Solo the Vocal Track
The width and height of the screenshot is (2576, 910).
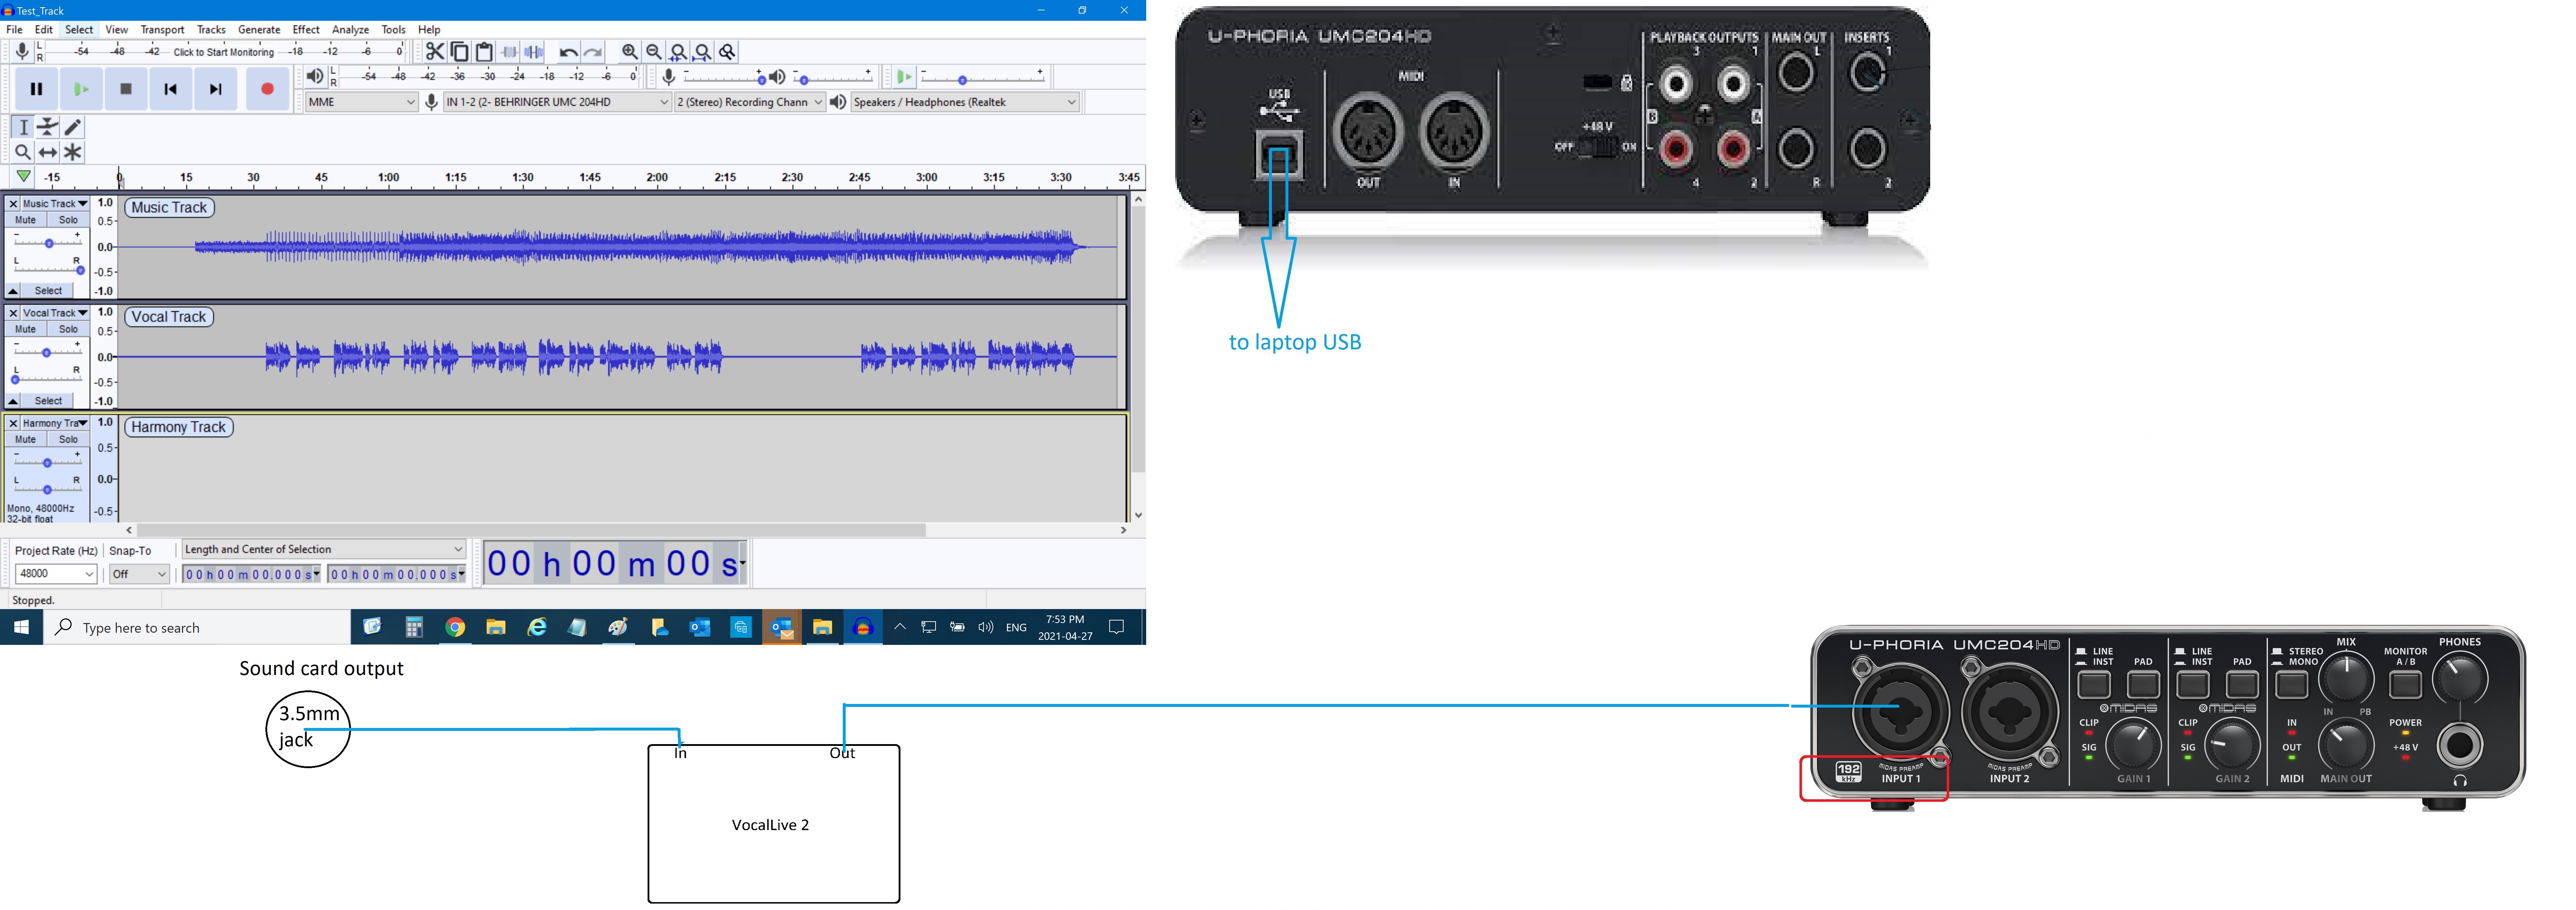tap(68, 329)
